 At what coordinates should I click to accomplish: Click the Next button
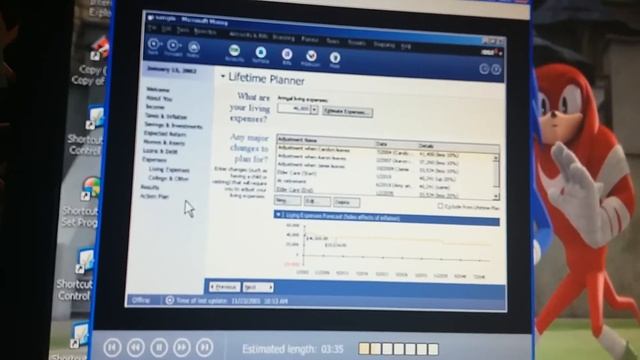coord(258,287)
